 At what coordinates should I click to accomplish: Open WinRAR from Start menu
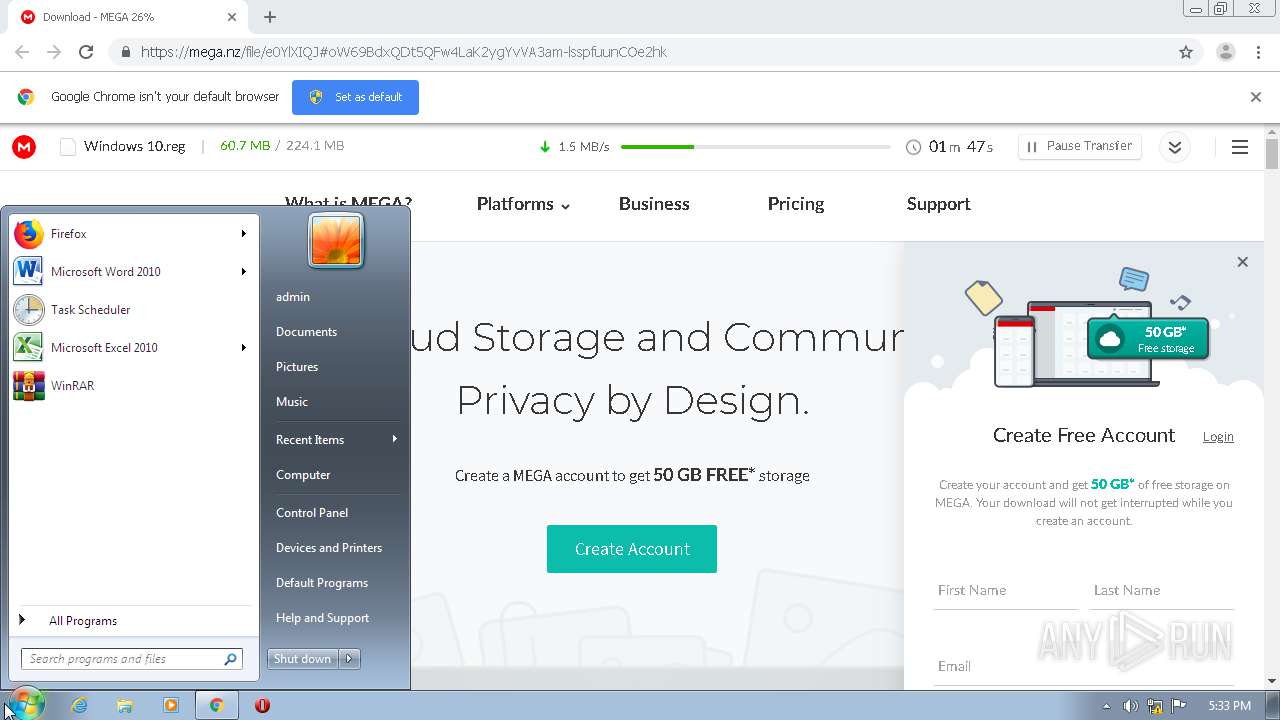131,386
